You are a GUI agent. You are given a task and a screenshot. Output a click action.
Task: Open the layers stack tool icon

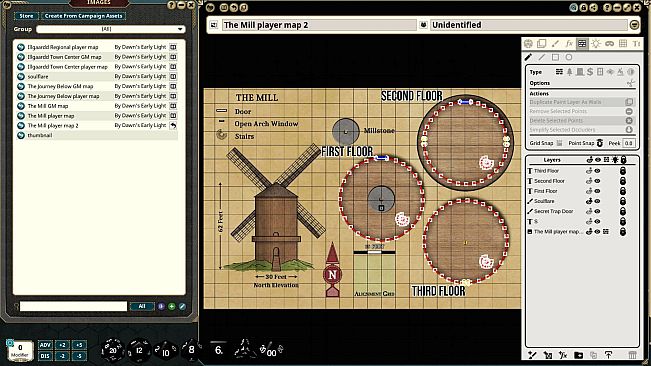click(541, 44)
